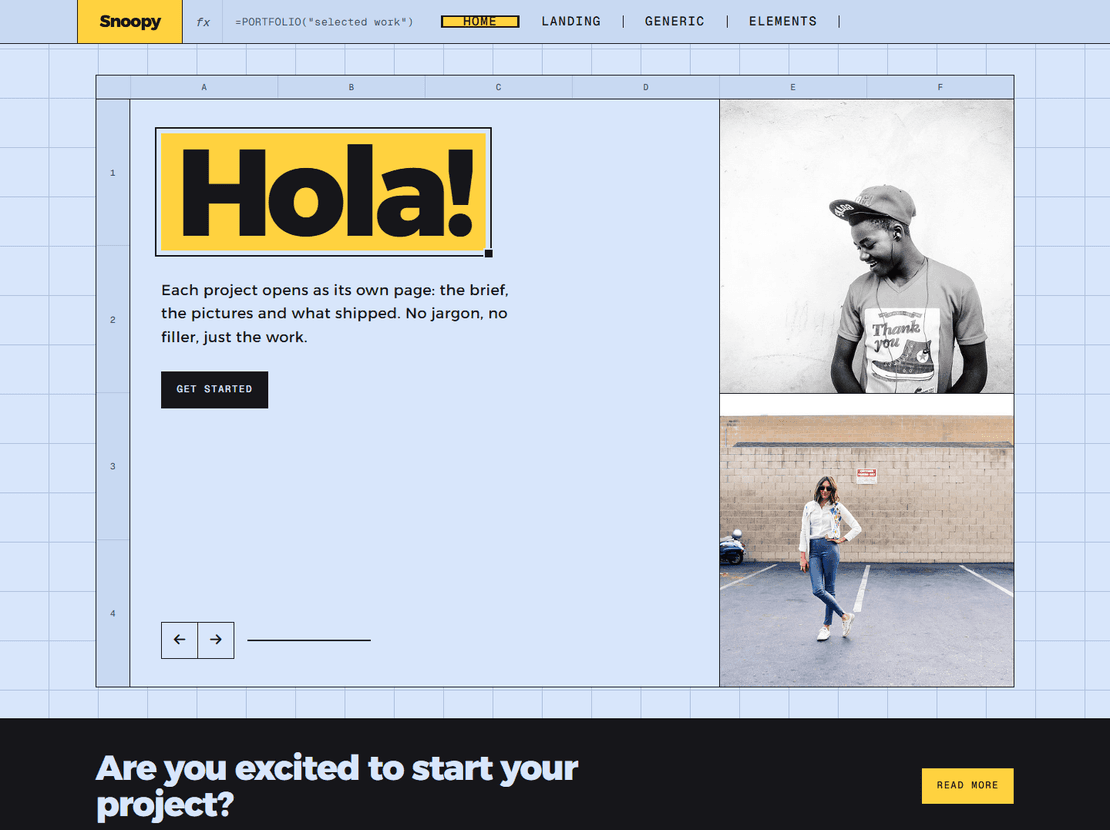The height and width of the screenshot is (830, 1110).
Task: Click the Snoopy logo
Action: [130, 21]
